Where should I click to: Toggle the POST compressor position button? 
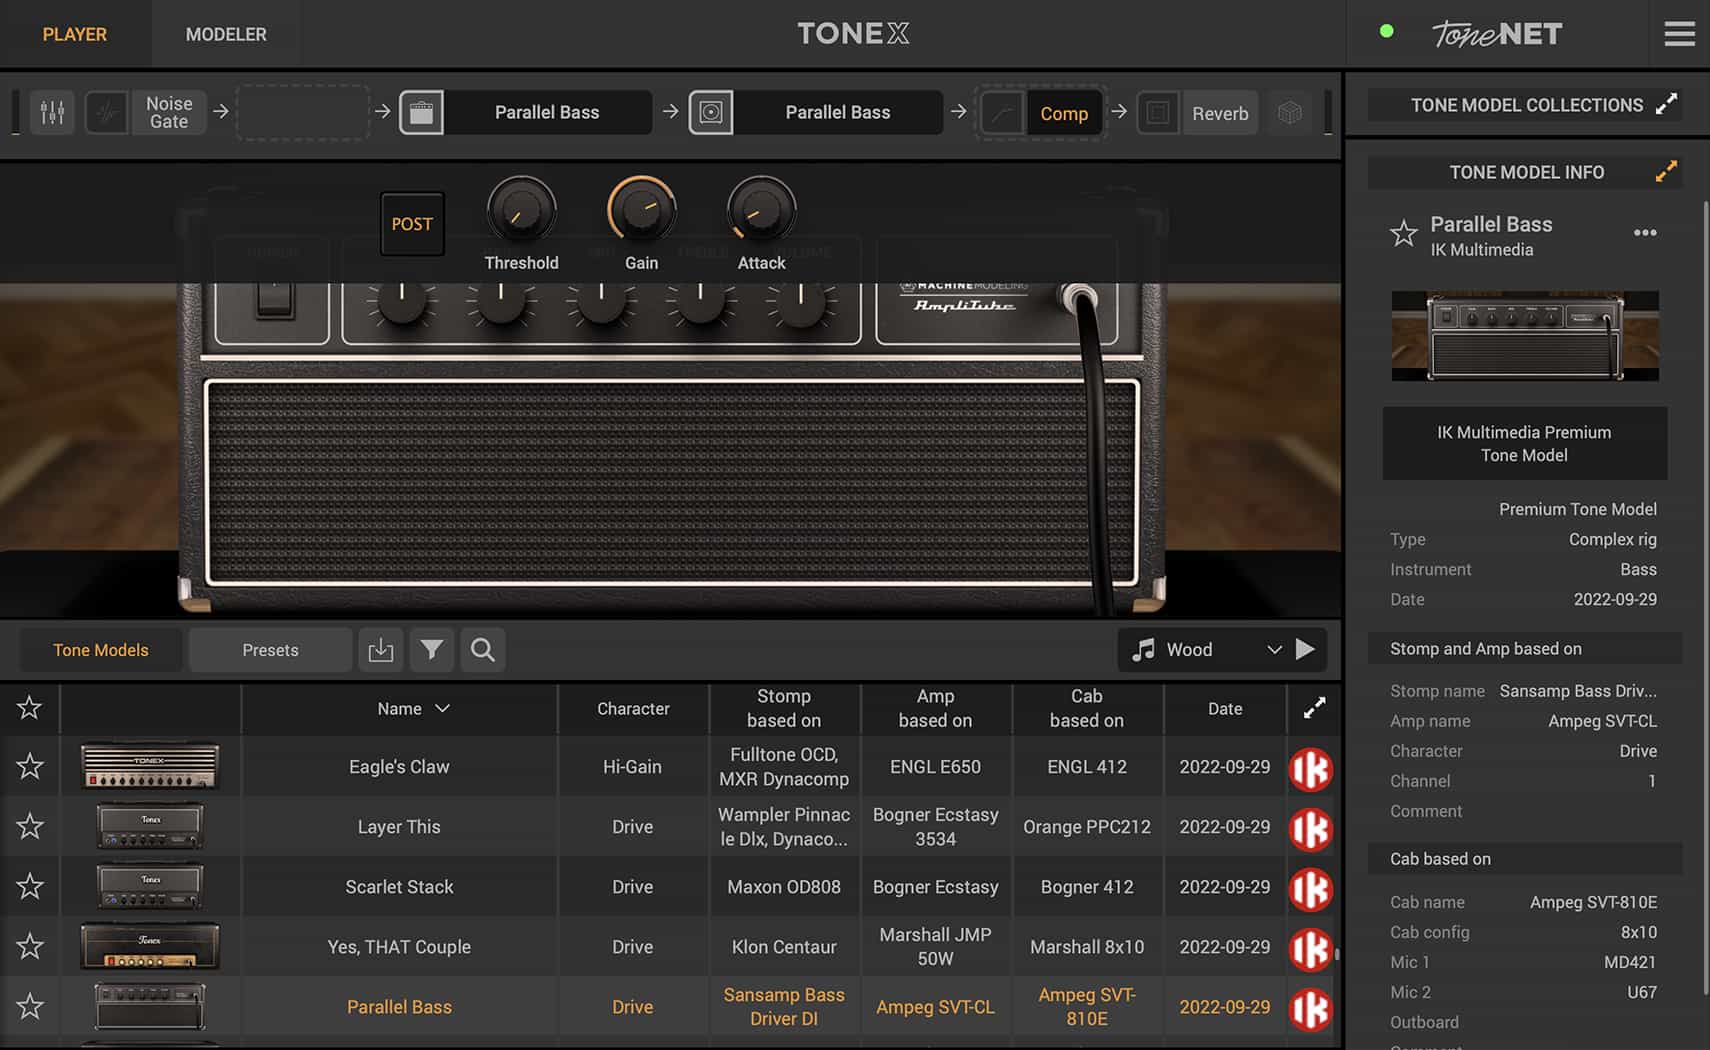[x=412, y=224]
